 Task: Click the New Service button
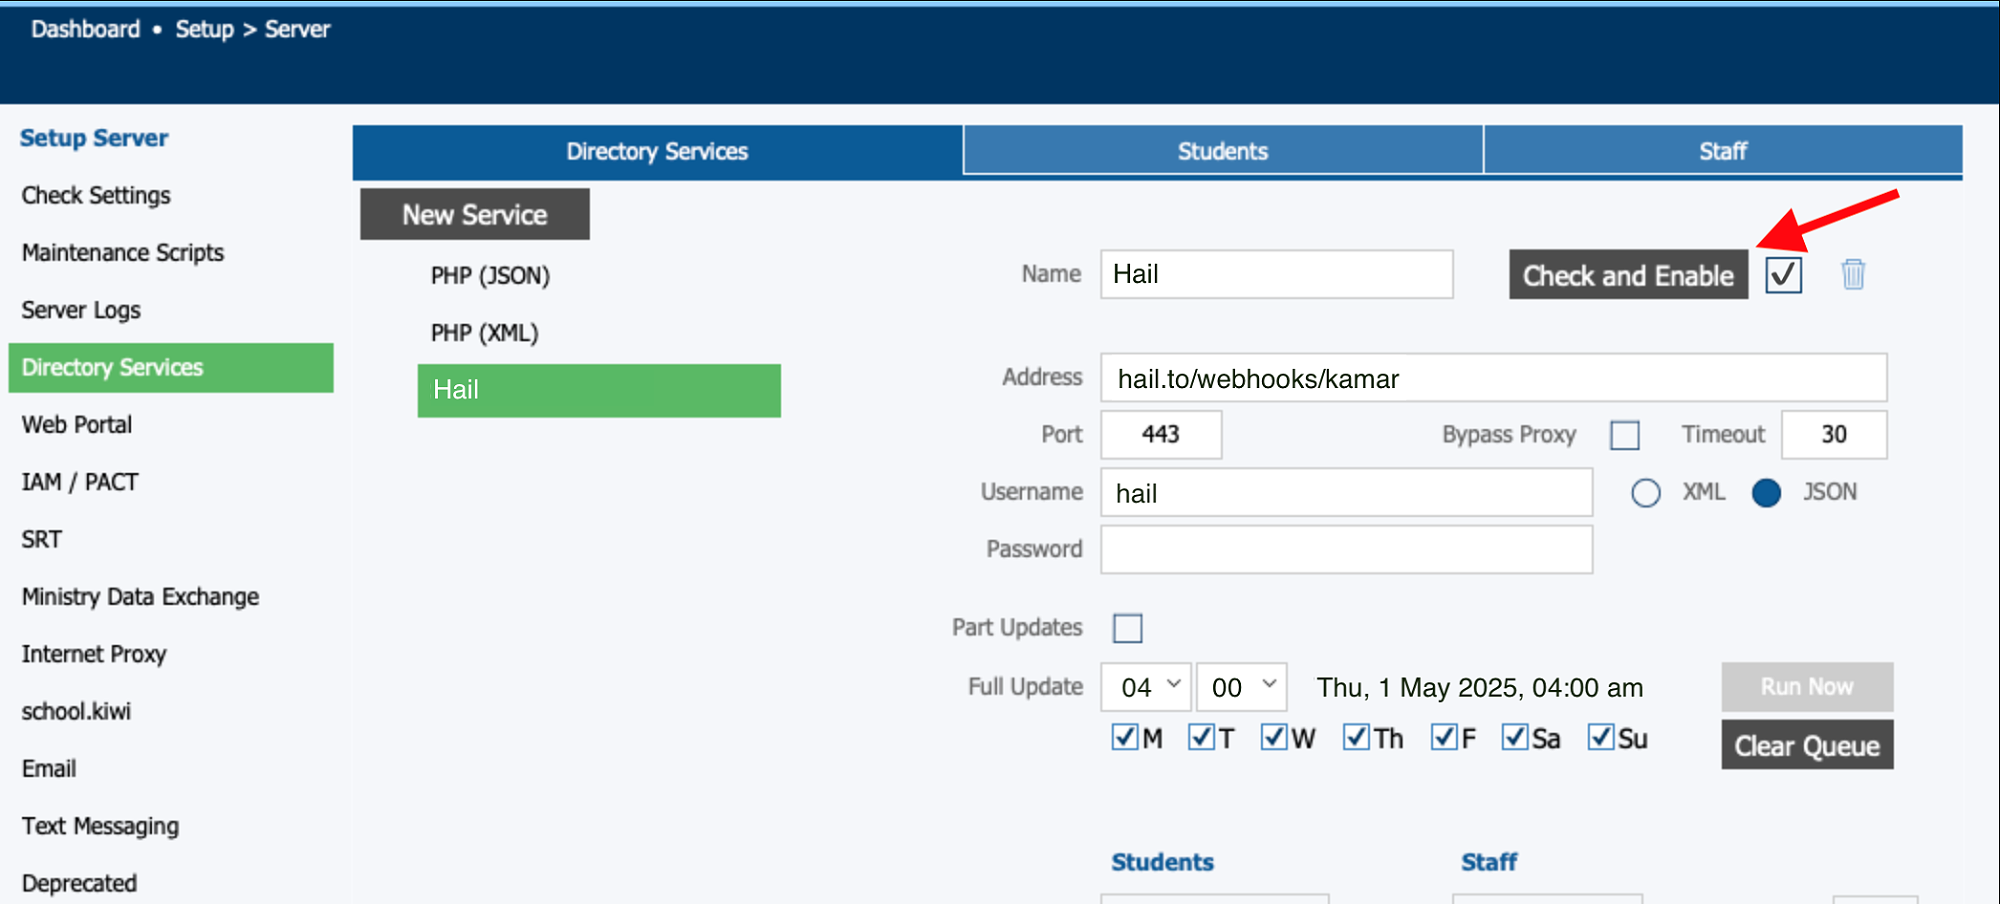pos(474,215)
